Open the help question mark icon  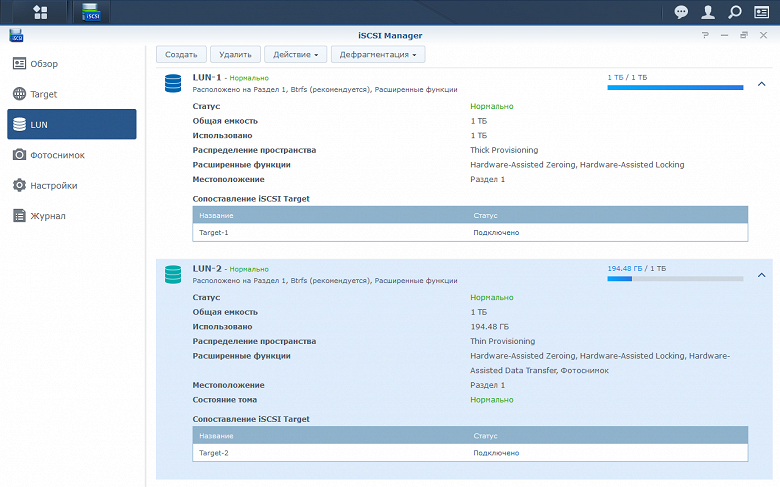pyautogui.click(x=705, y=35)
